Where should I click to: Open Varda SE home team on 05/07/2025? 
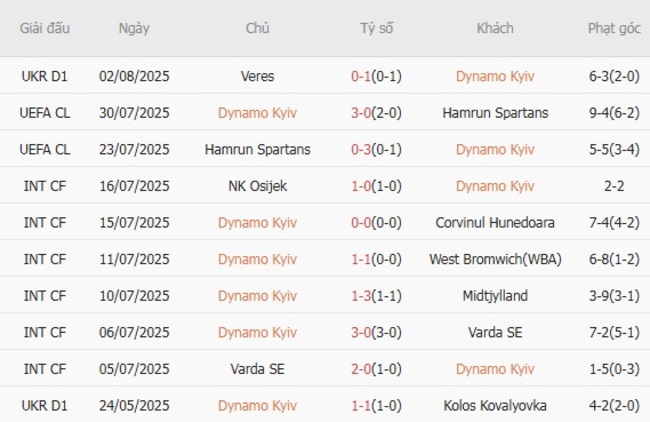point(257,369)
